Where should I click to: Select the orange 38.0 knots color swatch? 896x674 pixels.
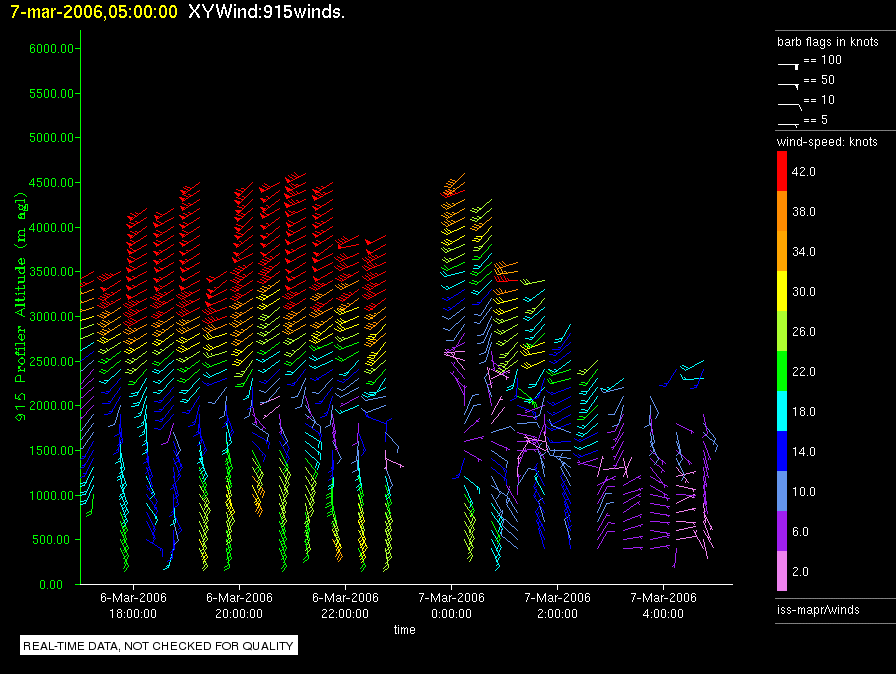[x=783, y=212]
